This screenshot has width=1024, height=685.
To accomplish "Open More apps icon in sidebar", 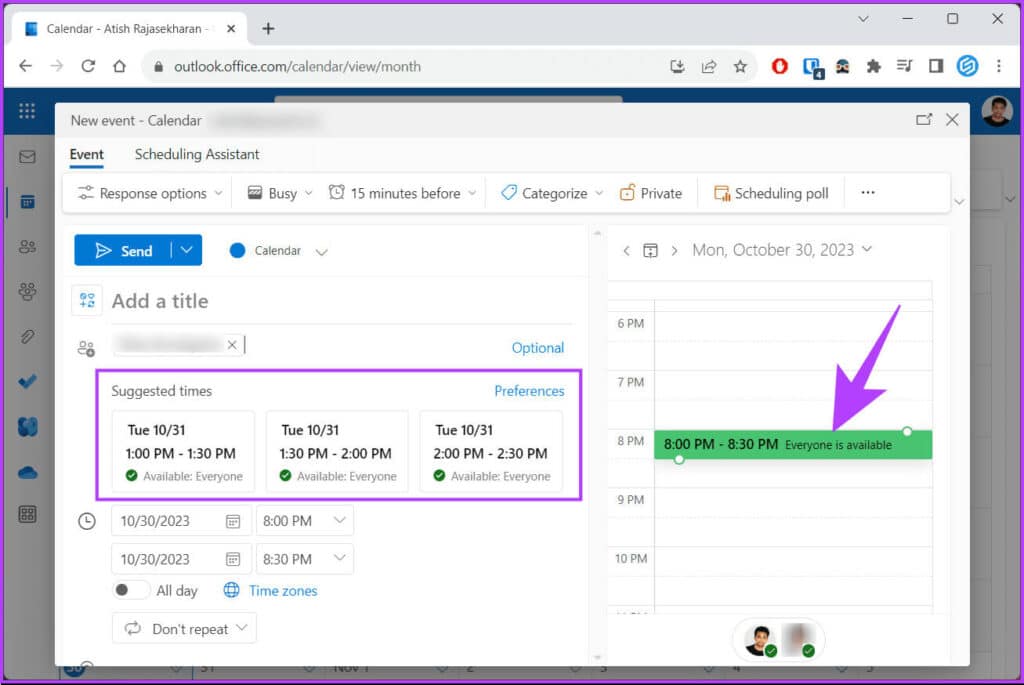I will click(x=27, y=515).
